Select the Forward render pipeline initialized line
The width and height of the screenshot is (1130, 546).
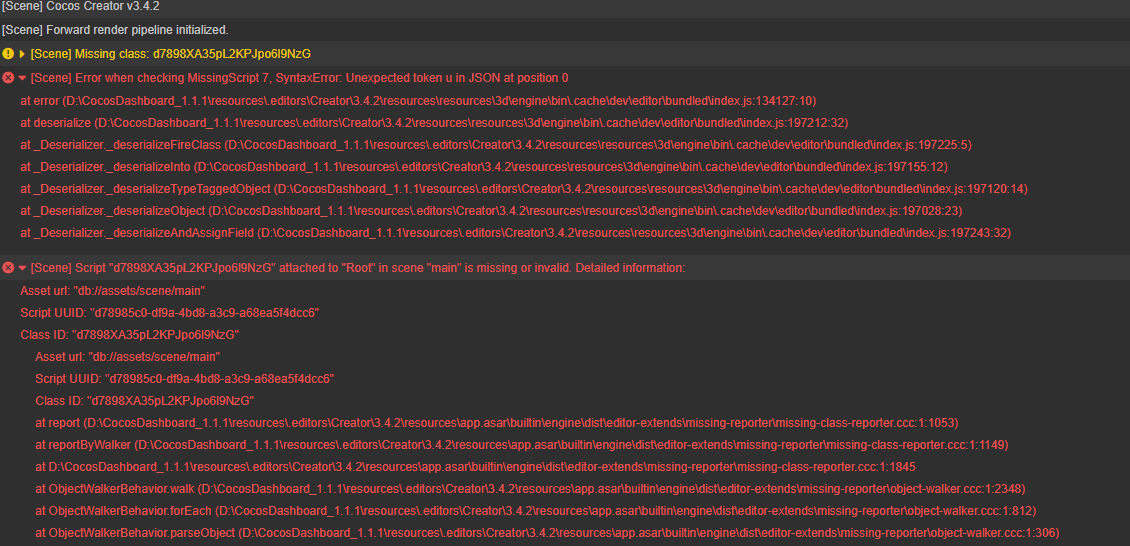(115, 30)
